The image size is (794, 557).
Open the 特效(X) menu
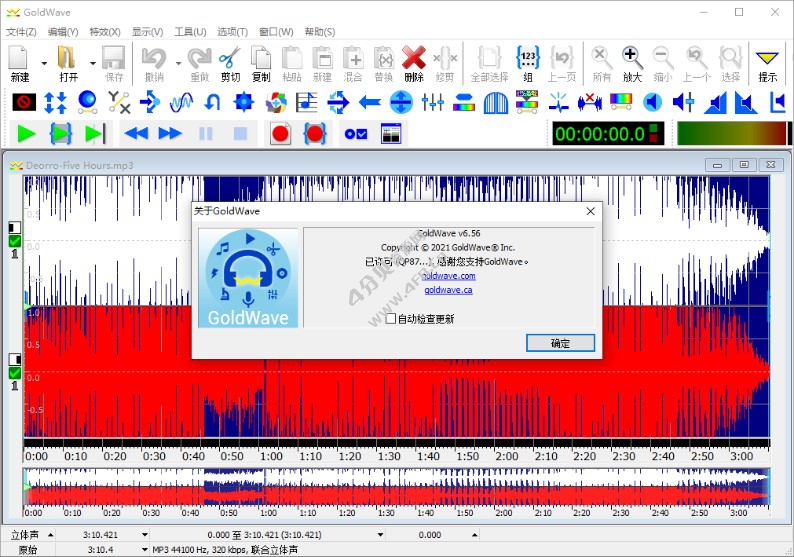[x=105, y=32]
